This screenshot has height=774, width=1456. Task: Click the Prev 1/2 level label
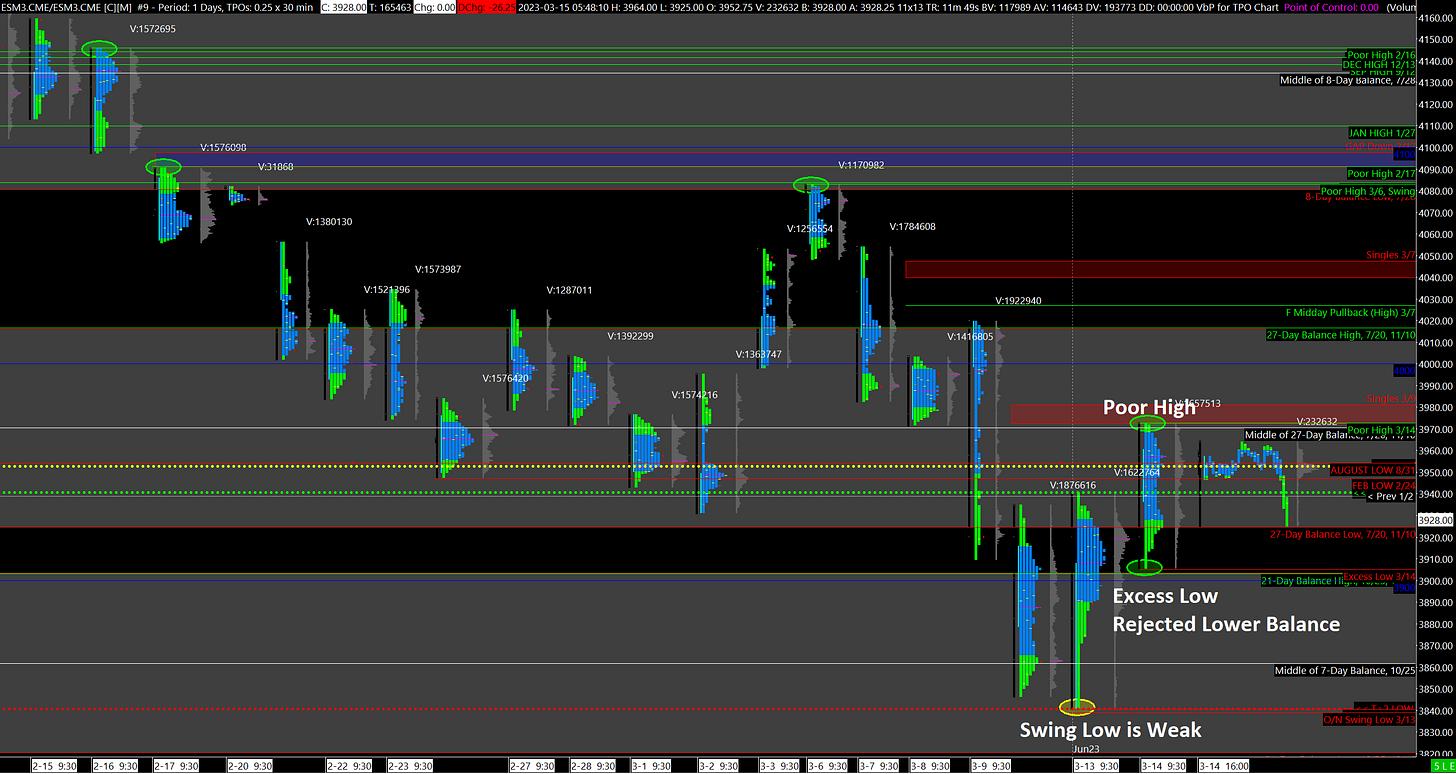point(1391,497)
